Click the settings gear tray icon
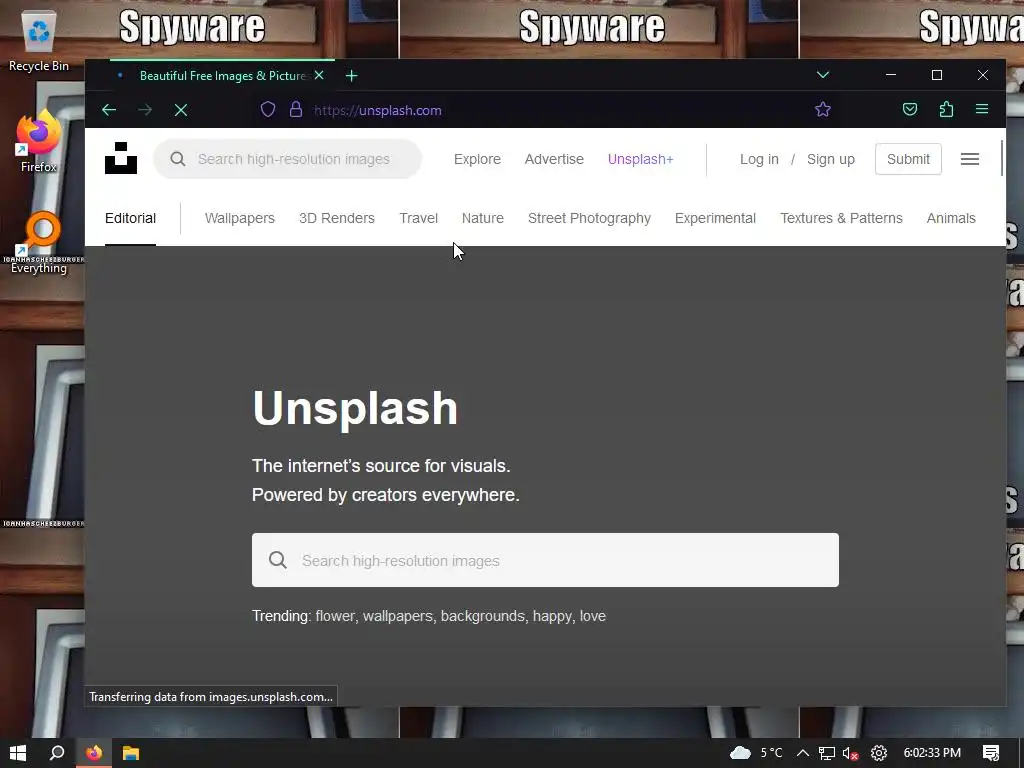Viewport: 1024px width, 768px height. pos(879,753)
